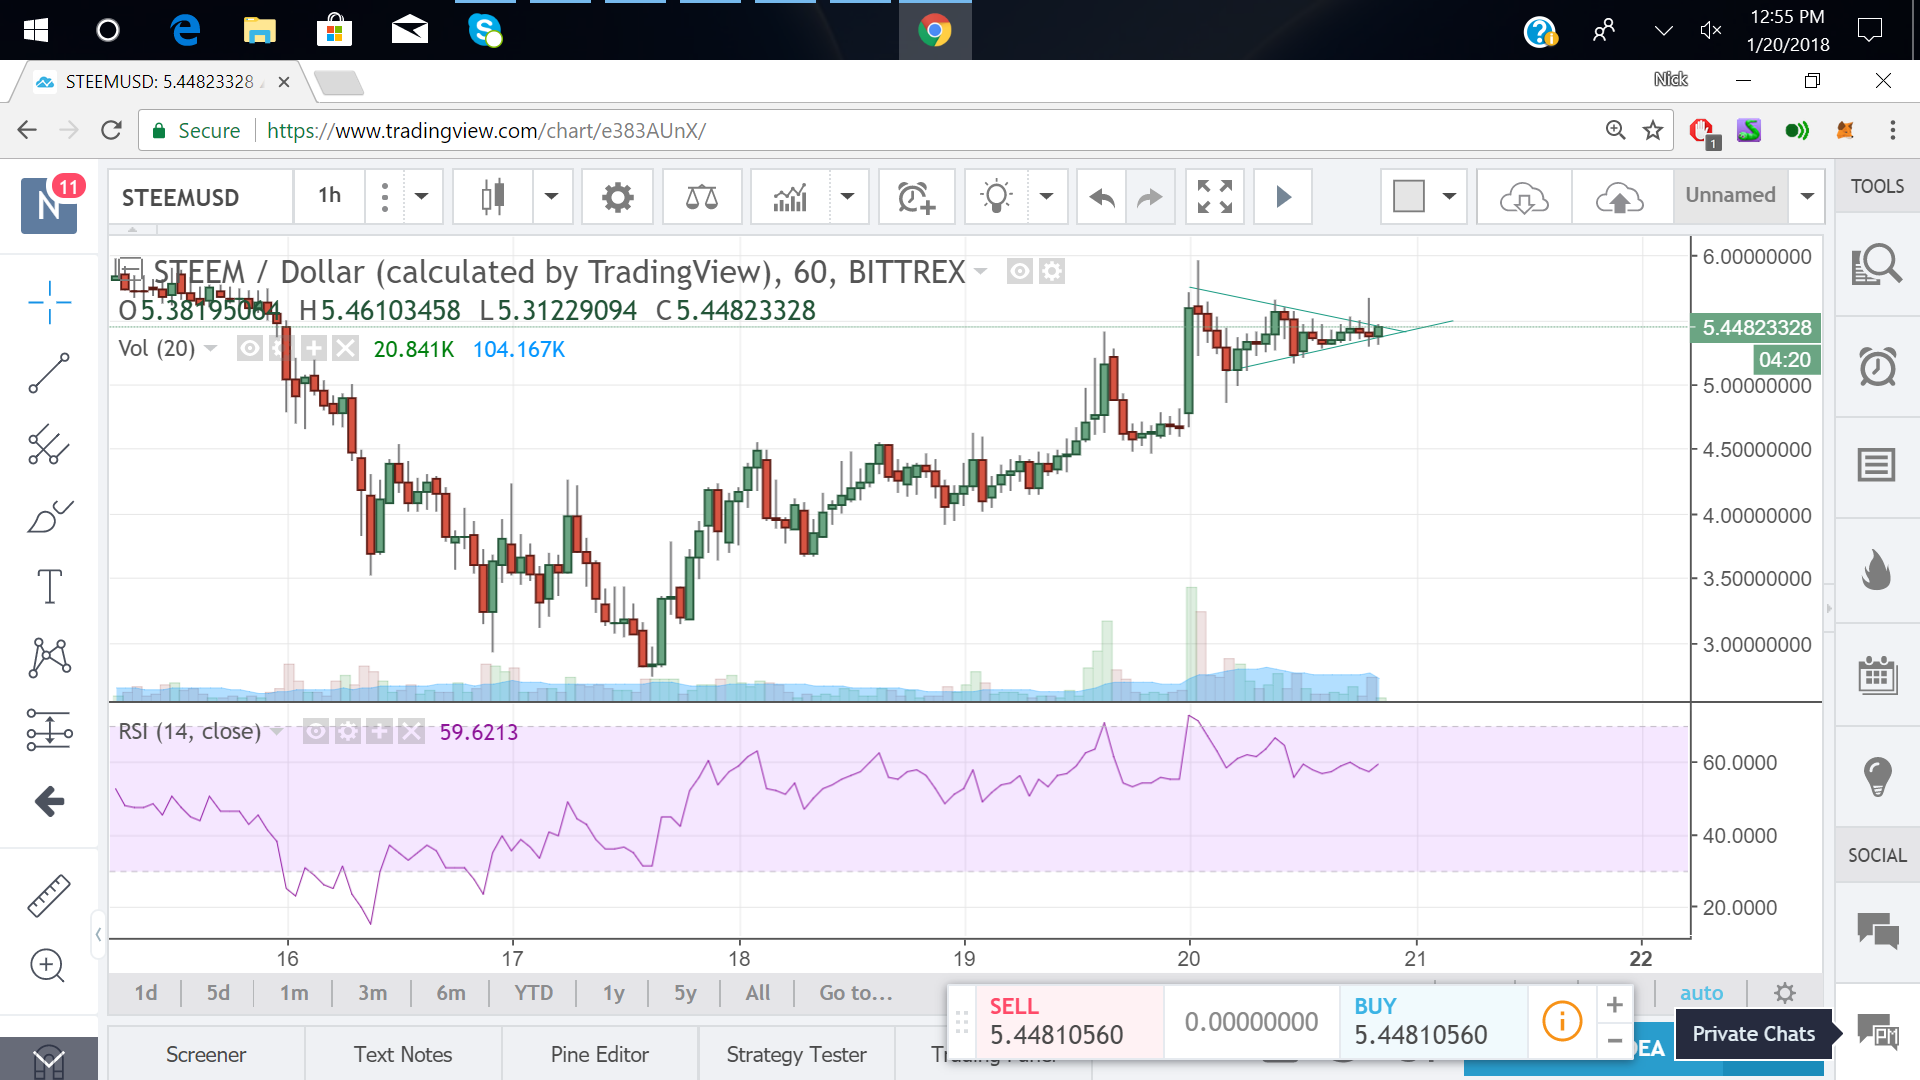Create an alert with alarm-plus icon

(x=916, y=197)
